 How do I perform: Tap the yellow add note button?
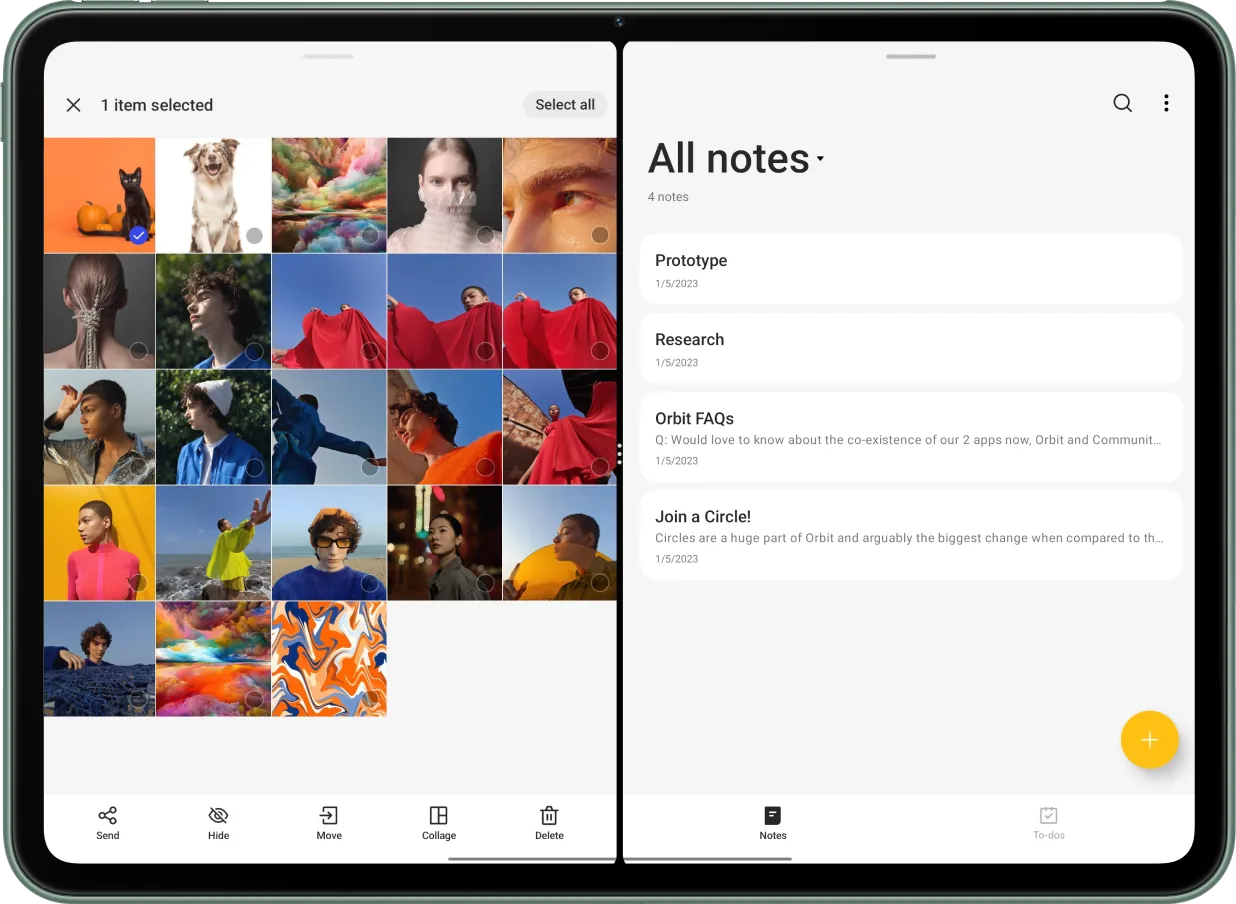click(x=1149, y=740)
